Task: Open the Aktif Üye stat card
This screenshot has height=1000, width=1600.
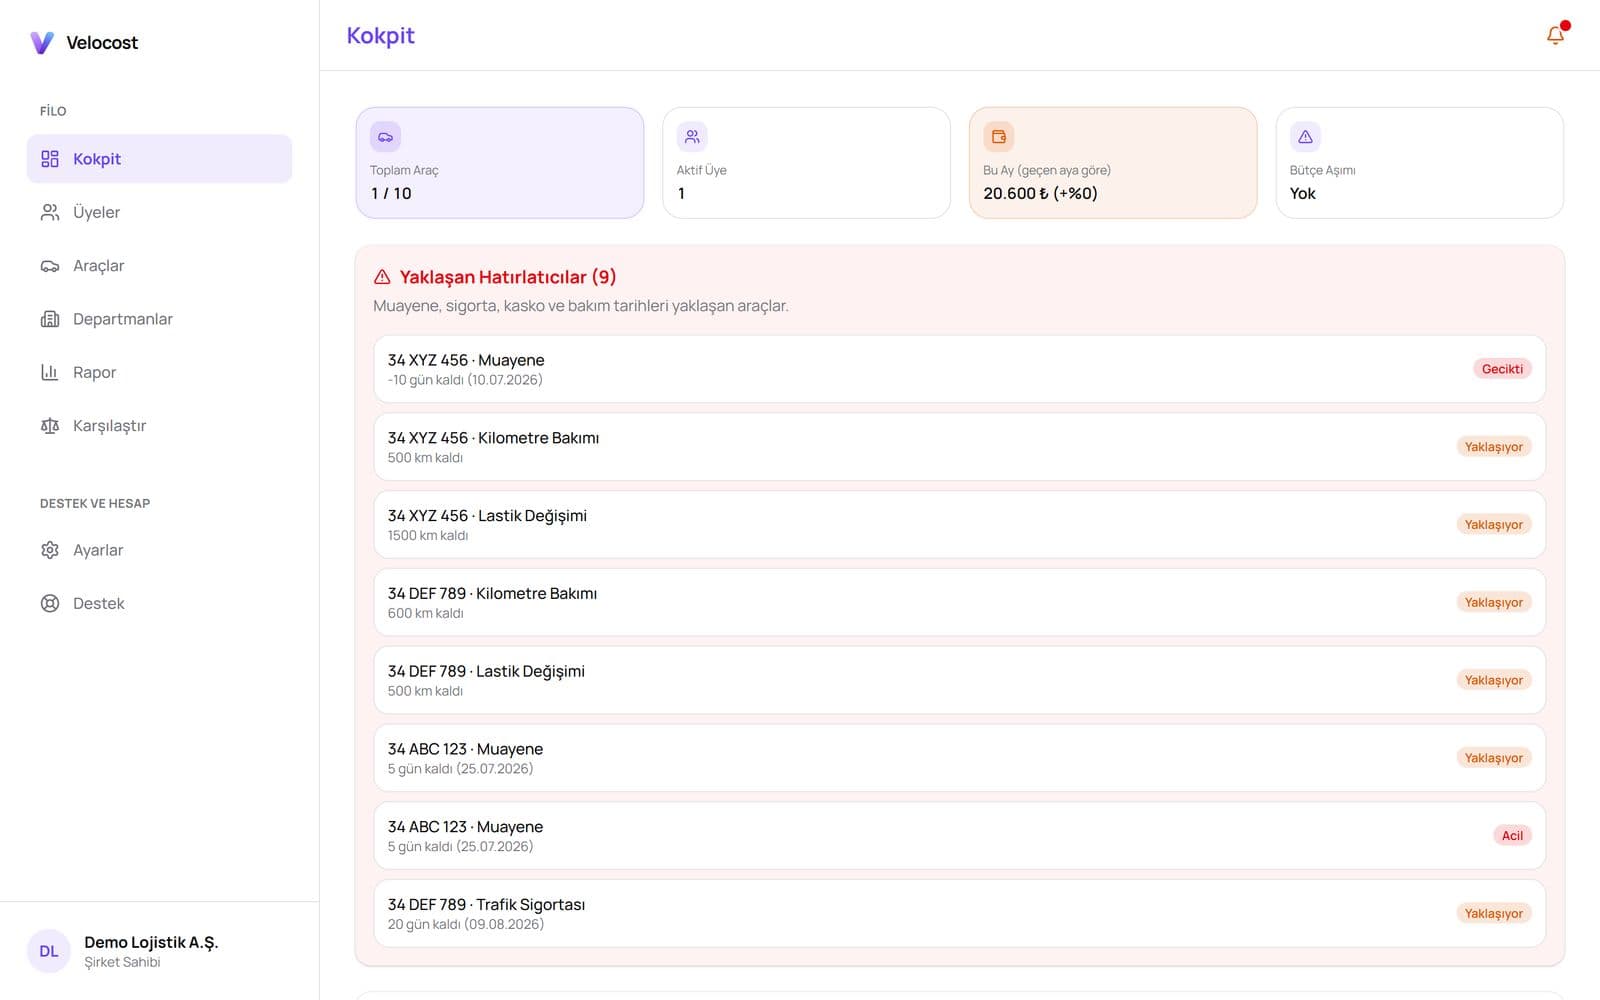Action: (806, 163)
